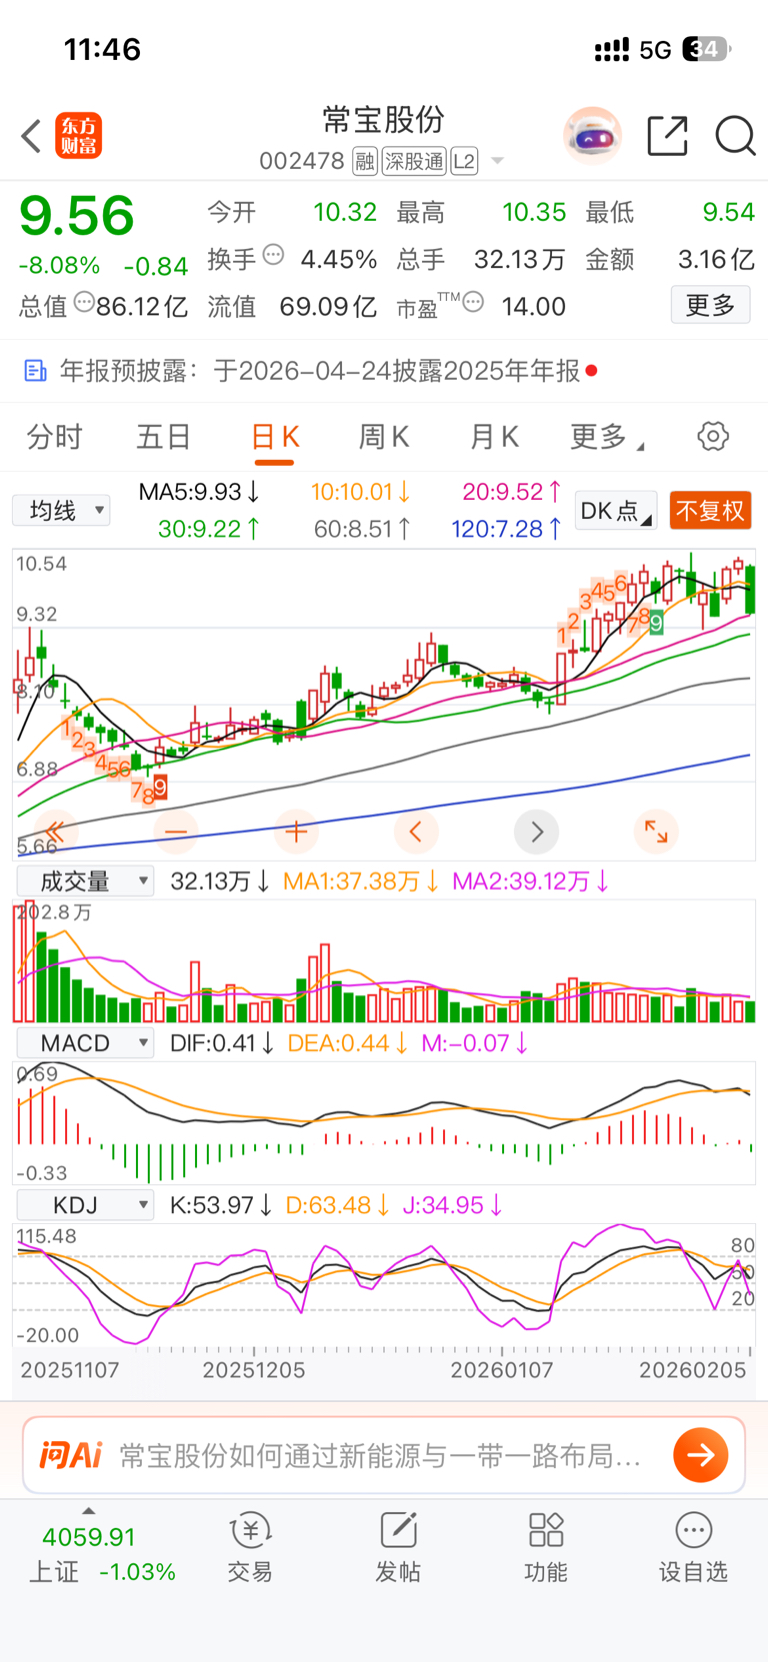Tap the MA1:37.38万 volume average
The height and width of the screenshot is (1663, 768).
tap(361, 881)
